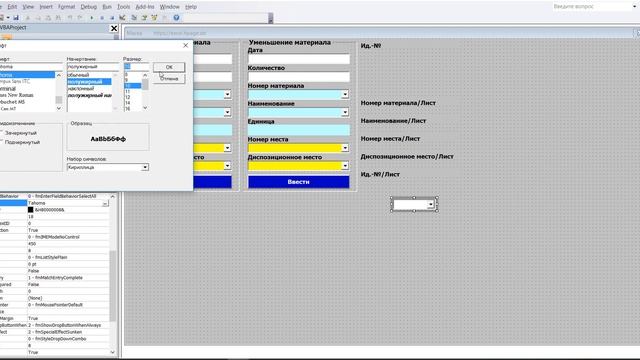Expand the Номер материала combo box arrow
640x360 pixels.
[345, 94]
